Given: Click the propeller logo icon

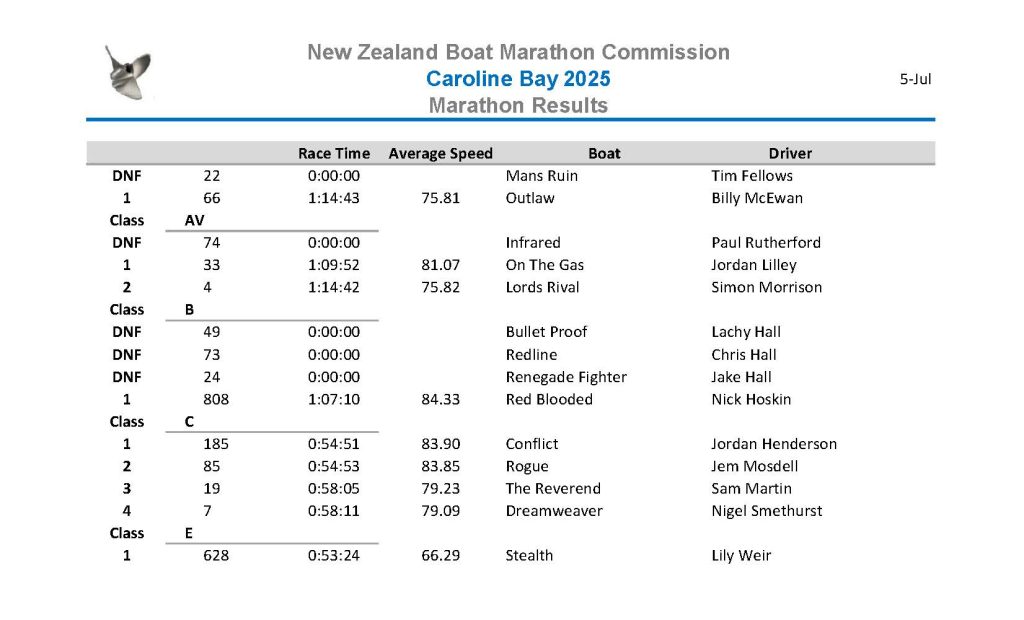Looking at the screenshot, I should [x=128, y=72].
